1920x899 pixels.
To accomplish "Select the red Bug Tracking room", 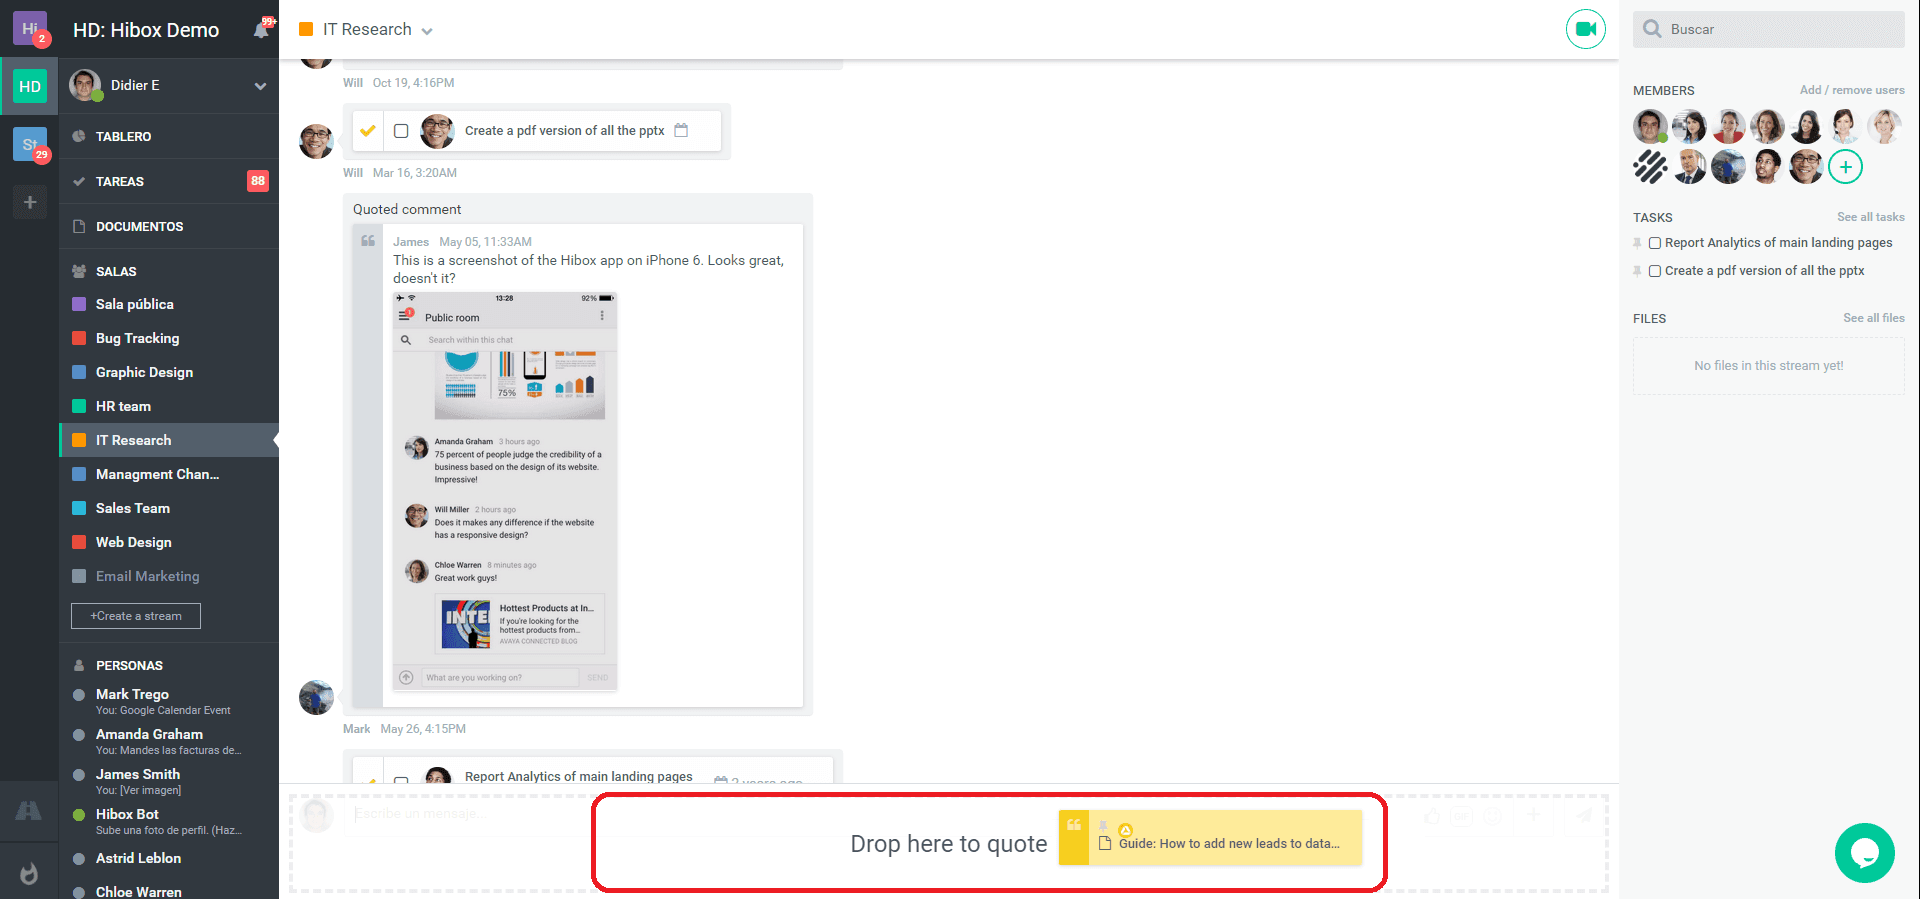I will tap(137, 338).
